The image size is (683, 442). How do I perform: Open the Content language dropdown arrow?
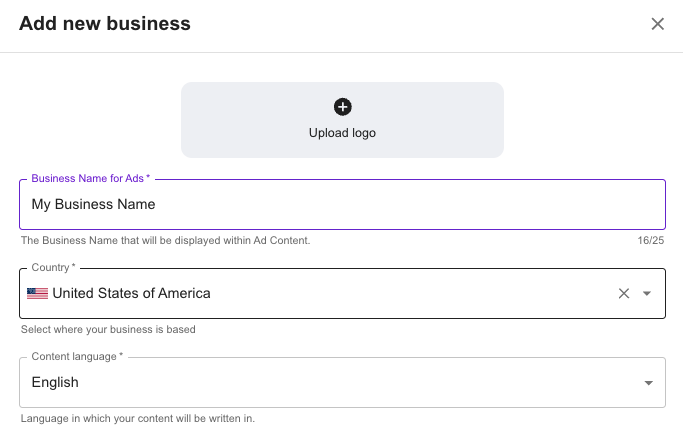pyautogui.click(x=648, y=383)
